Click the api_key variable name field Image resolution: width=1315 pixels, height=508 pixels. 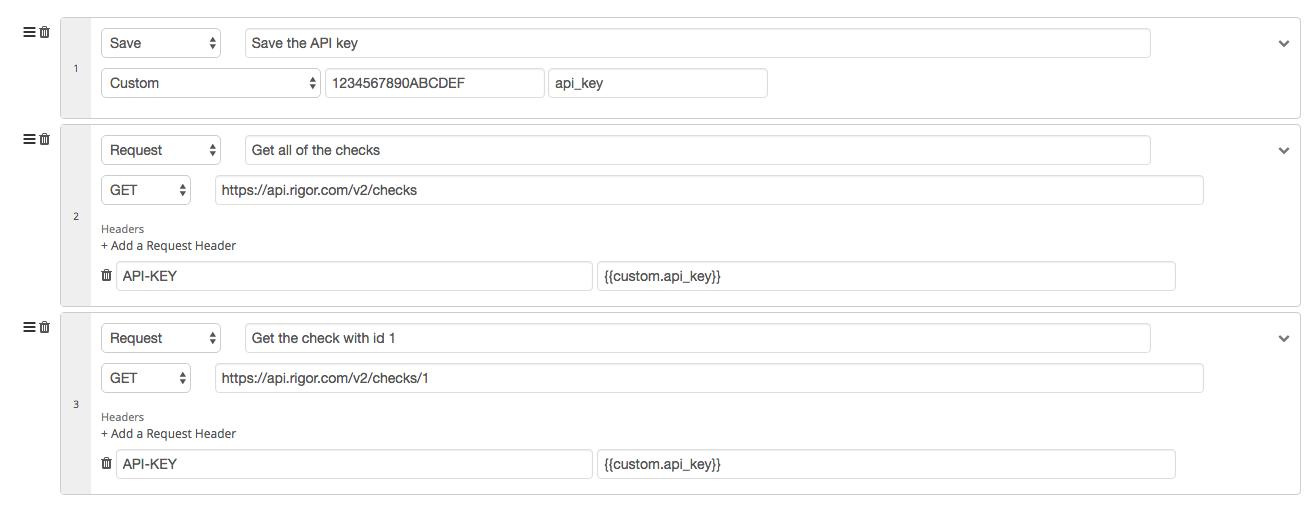tap(658, 83)
